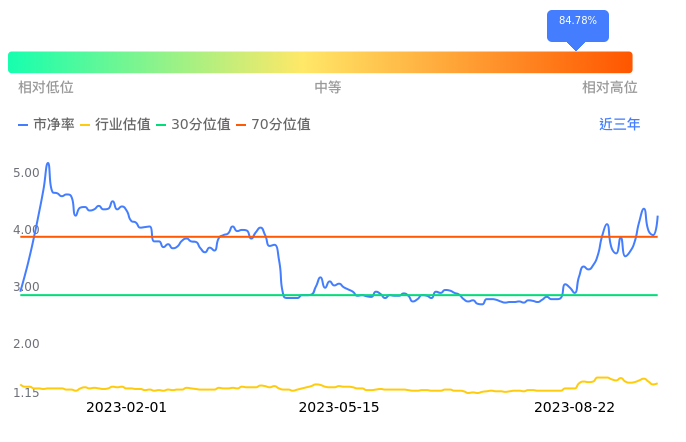Click the 3.00 y-axis label
The width and height of the screenshot is (686, 442).
(x=26, y=287)
